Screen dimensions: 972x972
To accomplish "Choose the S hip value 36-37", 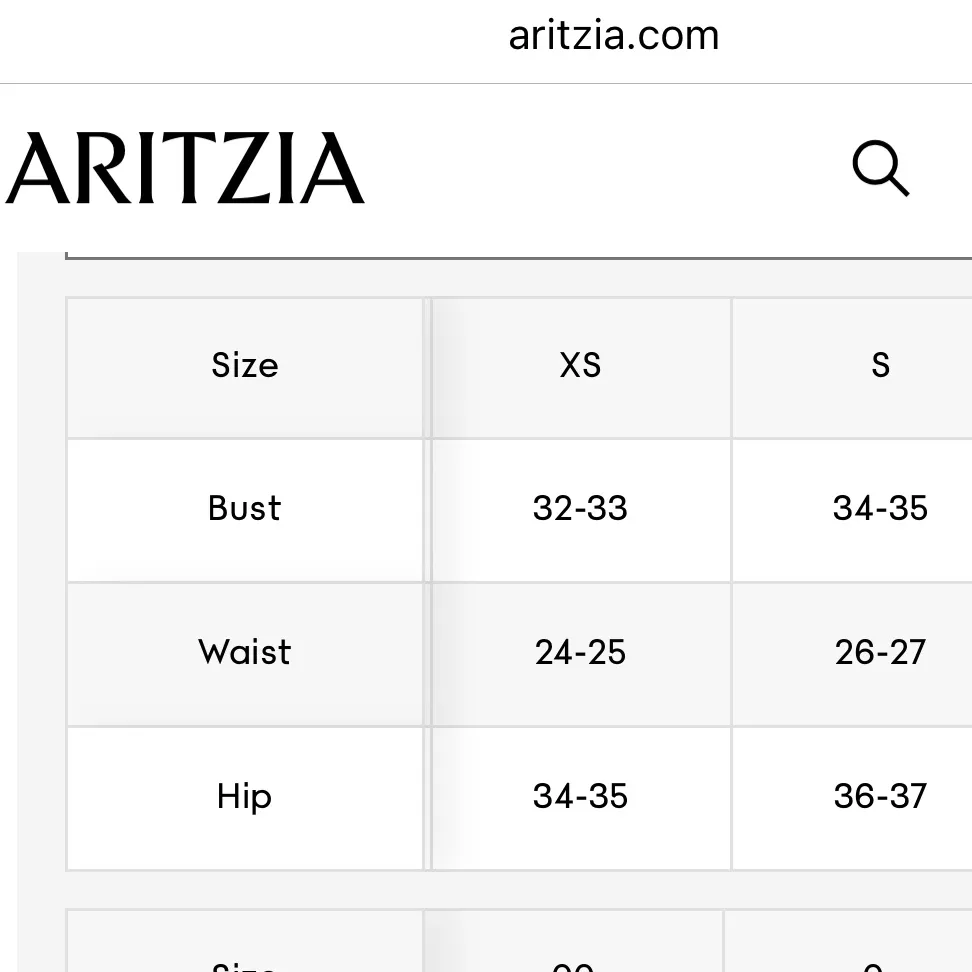I will click(x=880, y=797).
